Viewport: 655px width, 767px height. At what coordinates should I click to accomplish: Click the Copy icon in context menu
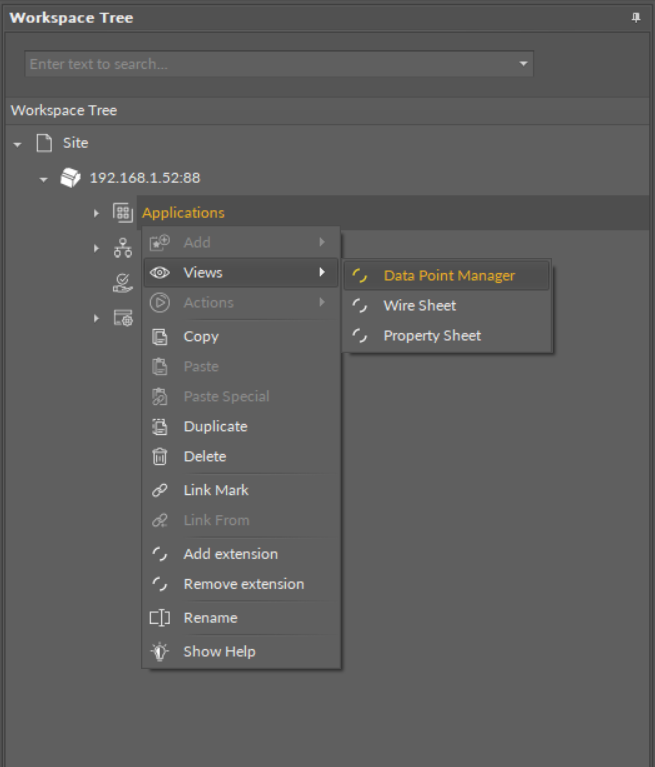coord(160,337)
